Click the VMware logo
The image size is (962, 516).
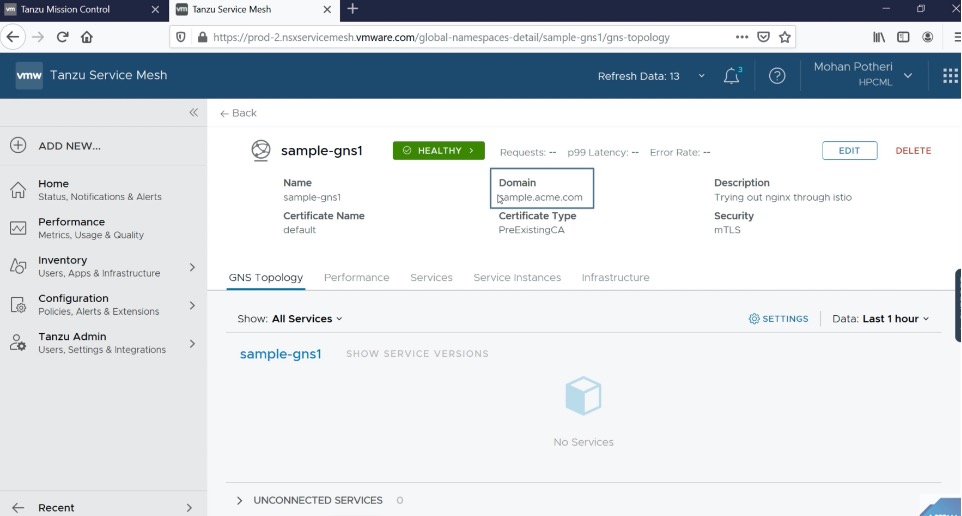(x=29, y=75)
